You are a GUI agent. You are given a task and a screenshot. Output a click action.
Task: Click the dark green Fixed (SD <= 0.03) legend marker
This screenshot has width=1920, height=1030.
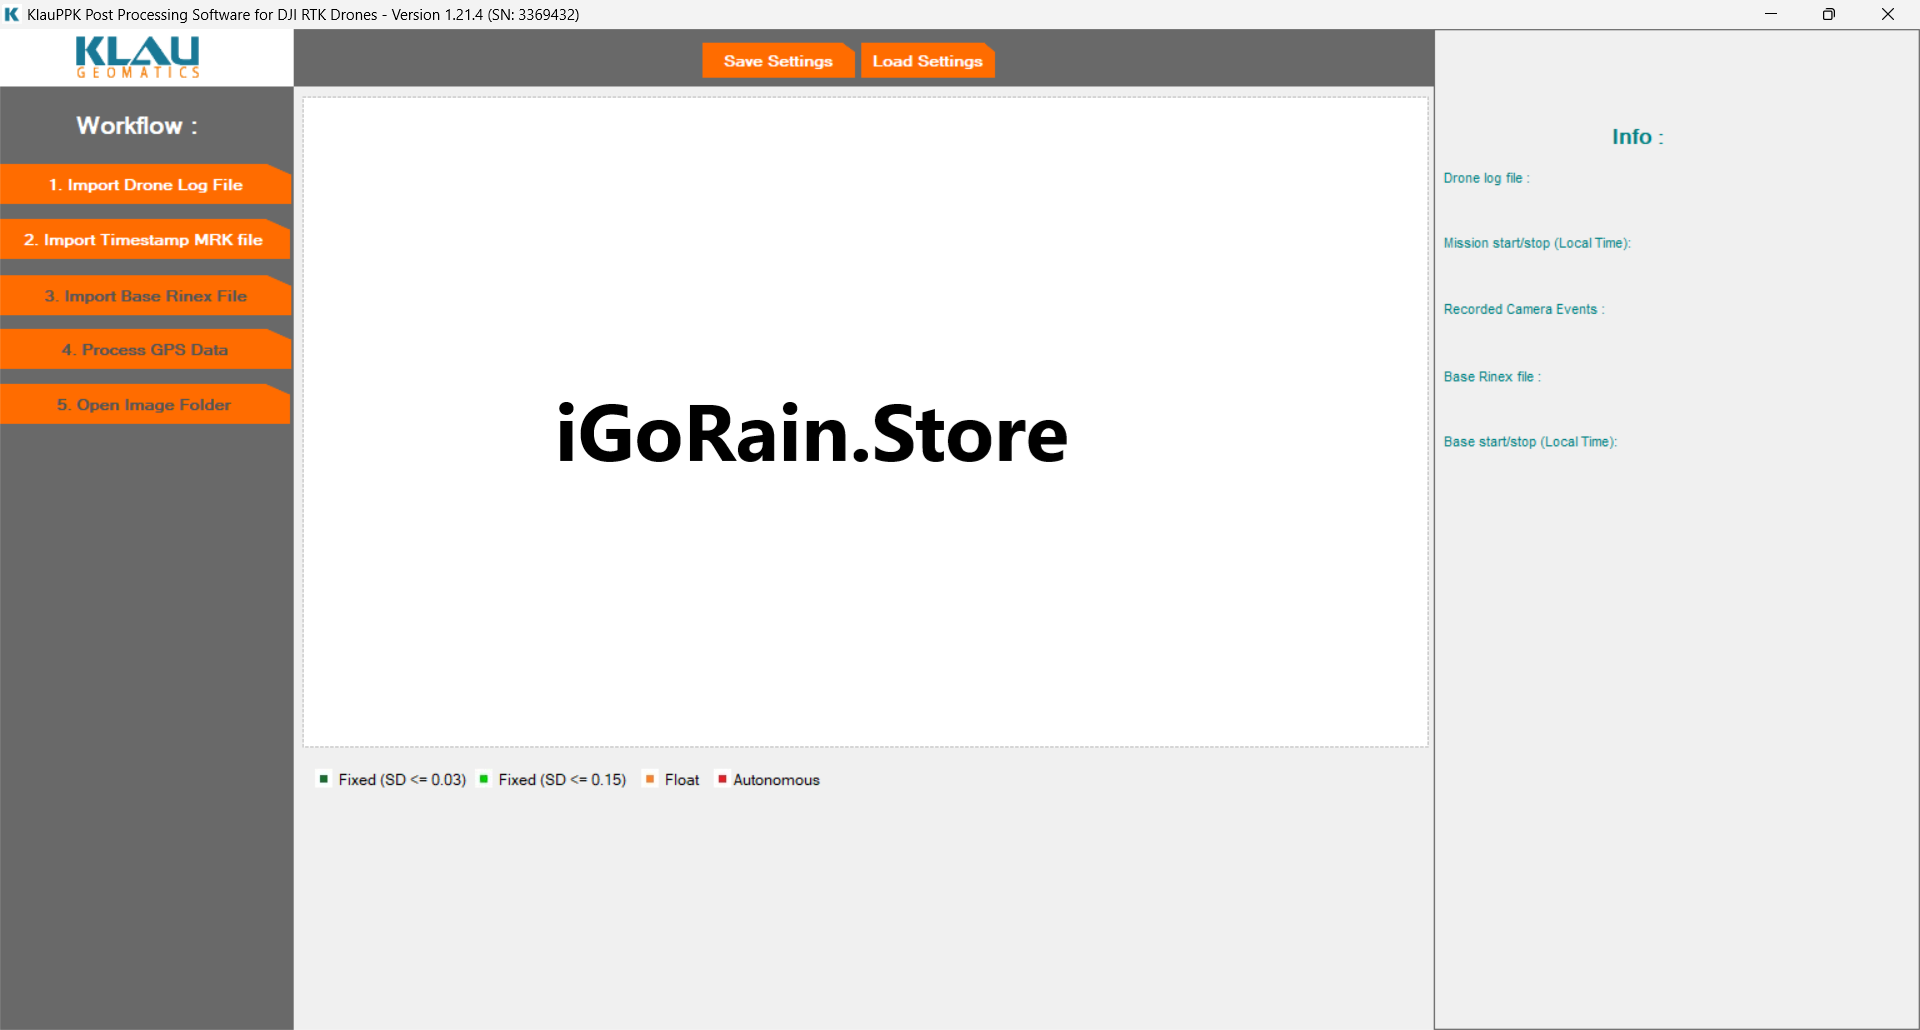[x=323, y=779]
